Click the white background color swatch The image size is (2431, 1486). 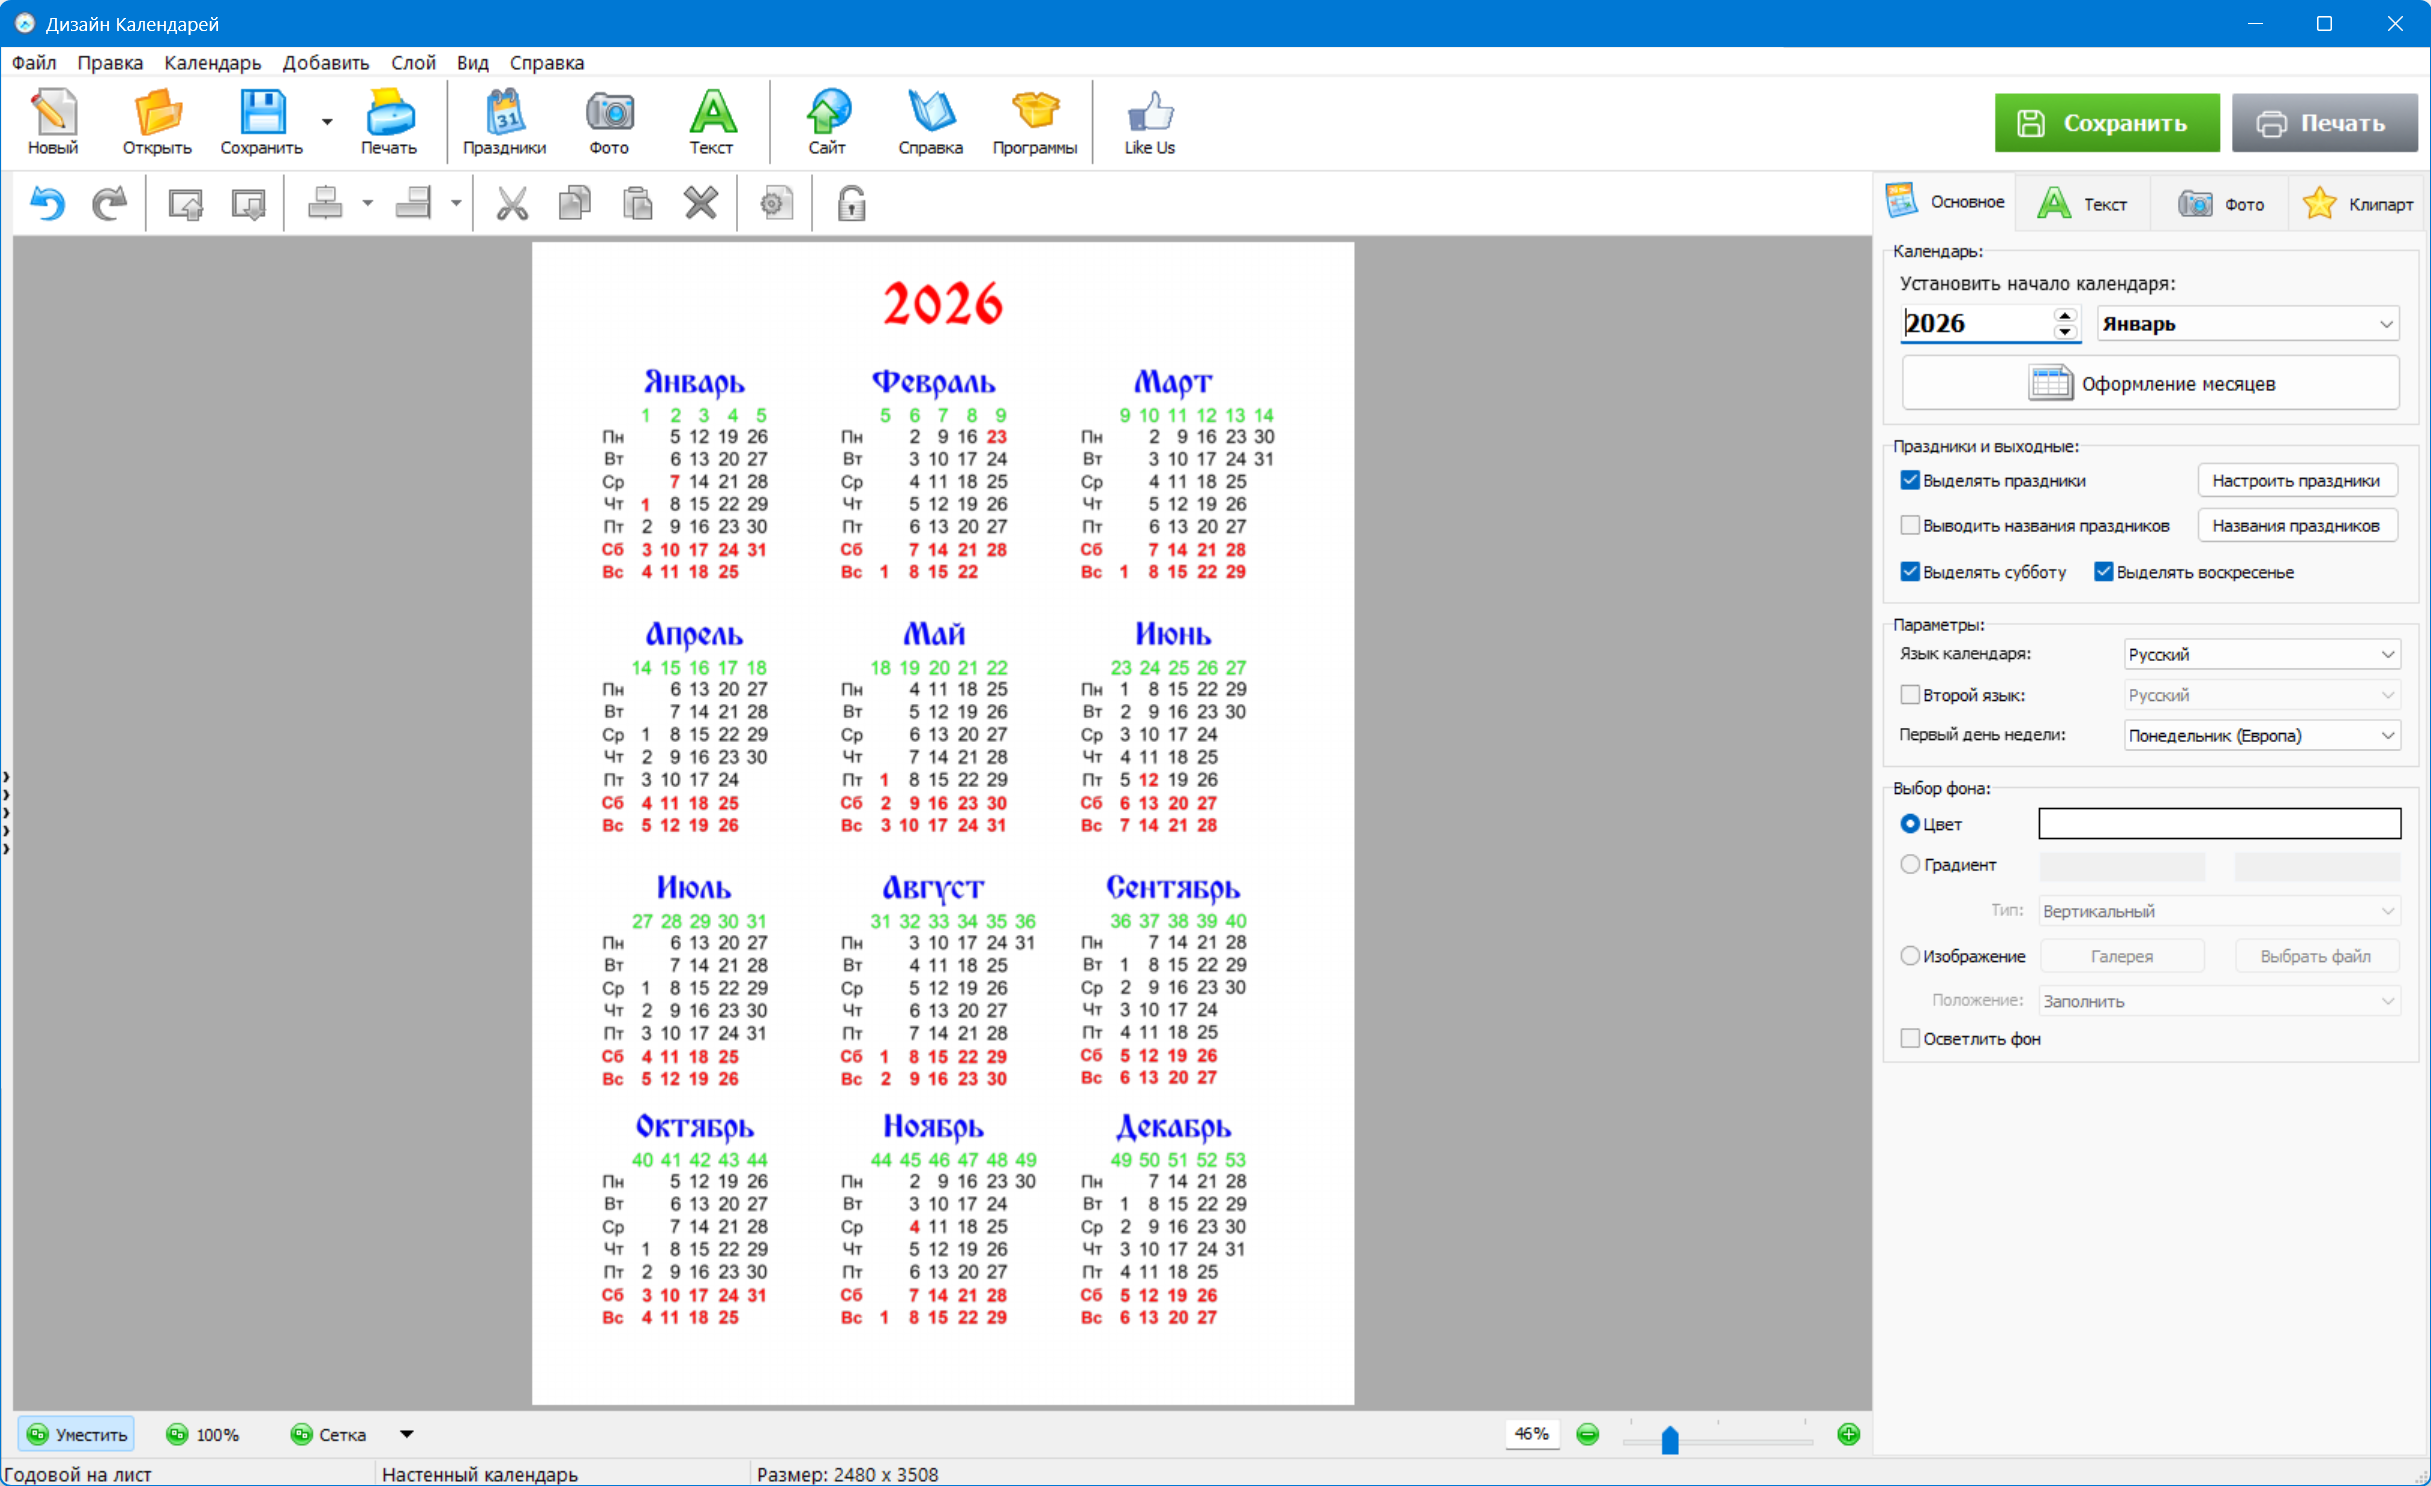2218,824
